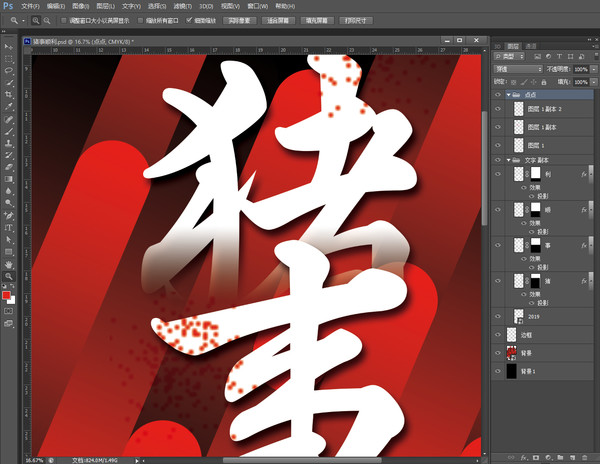The height and width of the screenshot is (464, 600).
Task: Hide the 2019 layer
Action: [498, 316]
